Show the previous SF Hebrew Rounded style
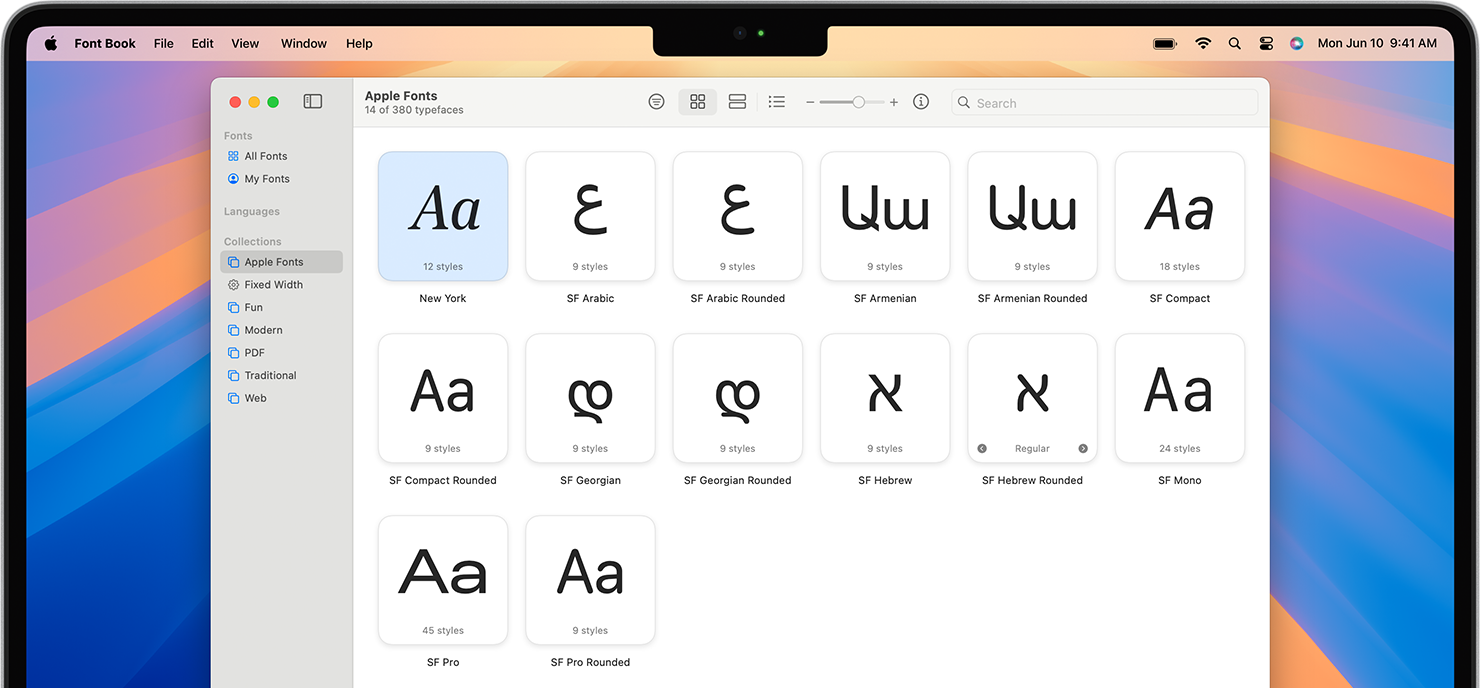The height and width of the screenshot is (688, 1480). [x=982, y=449]
